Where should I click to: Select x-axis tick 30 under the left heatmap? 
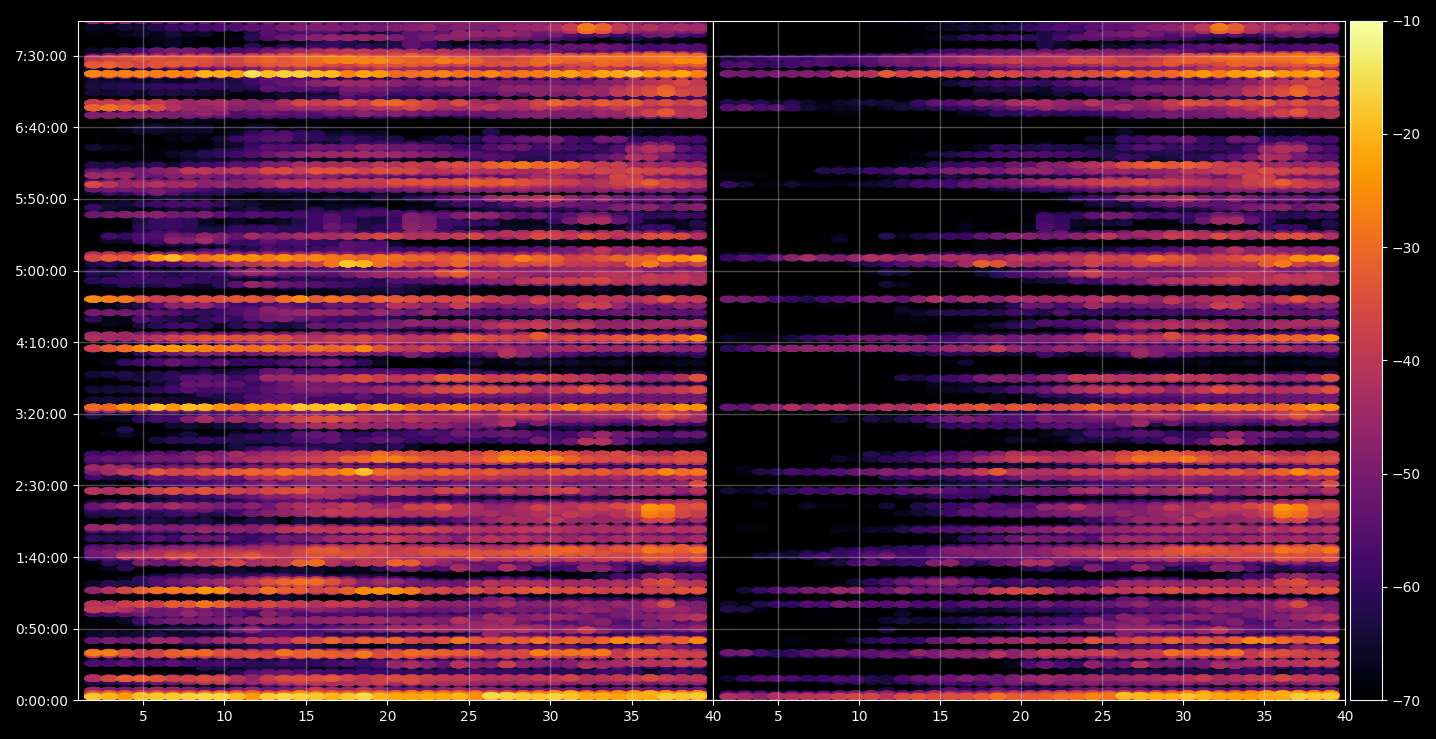[550, 716]
